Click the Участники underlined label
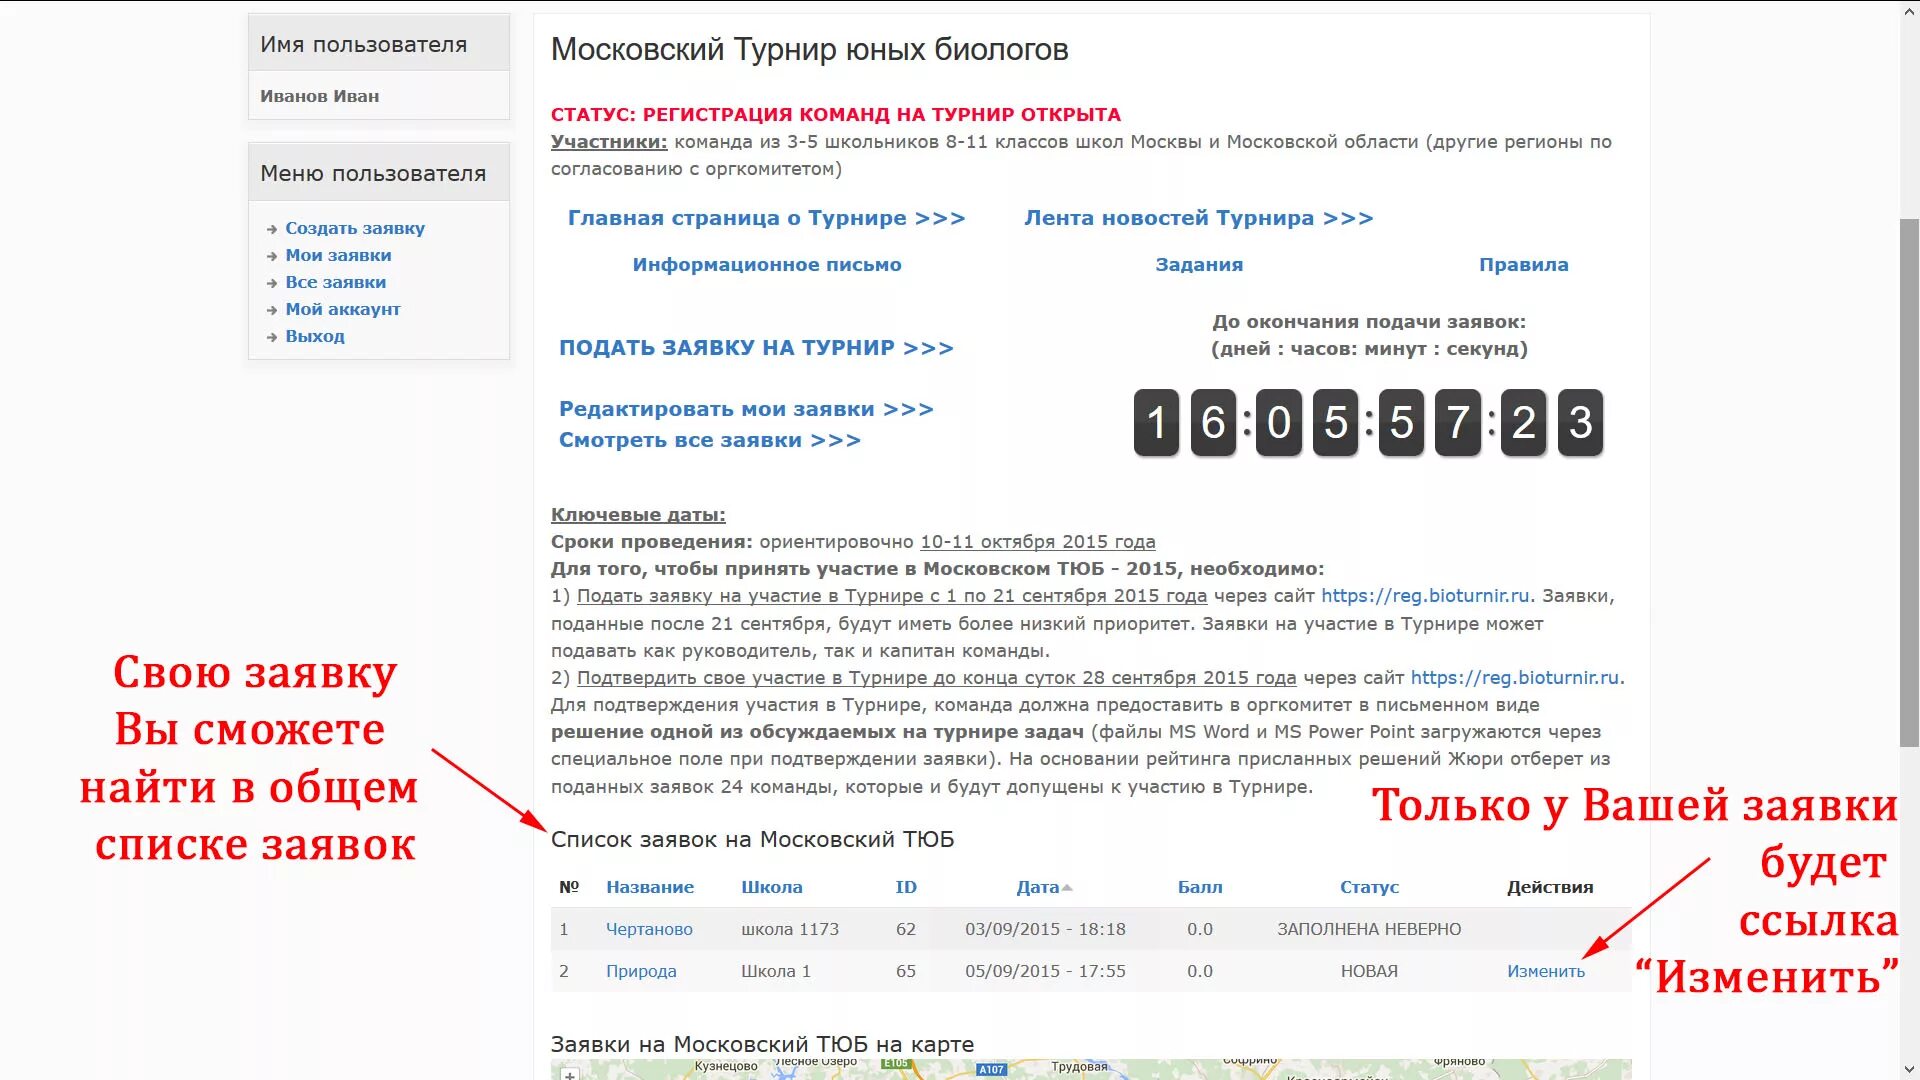 [608, 142]
